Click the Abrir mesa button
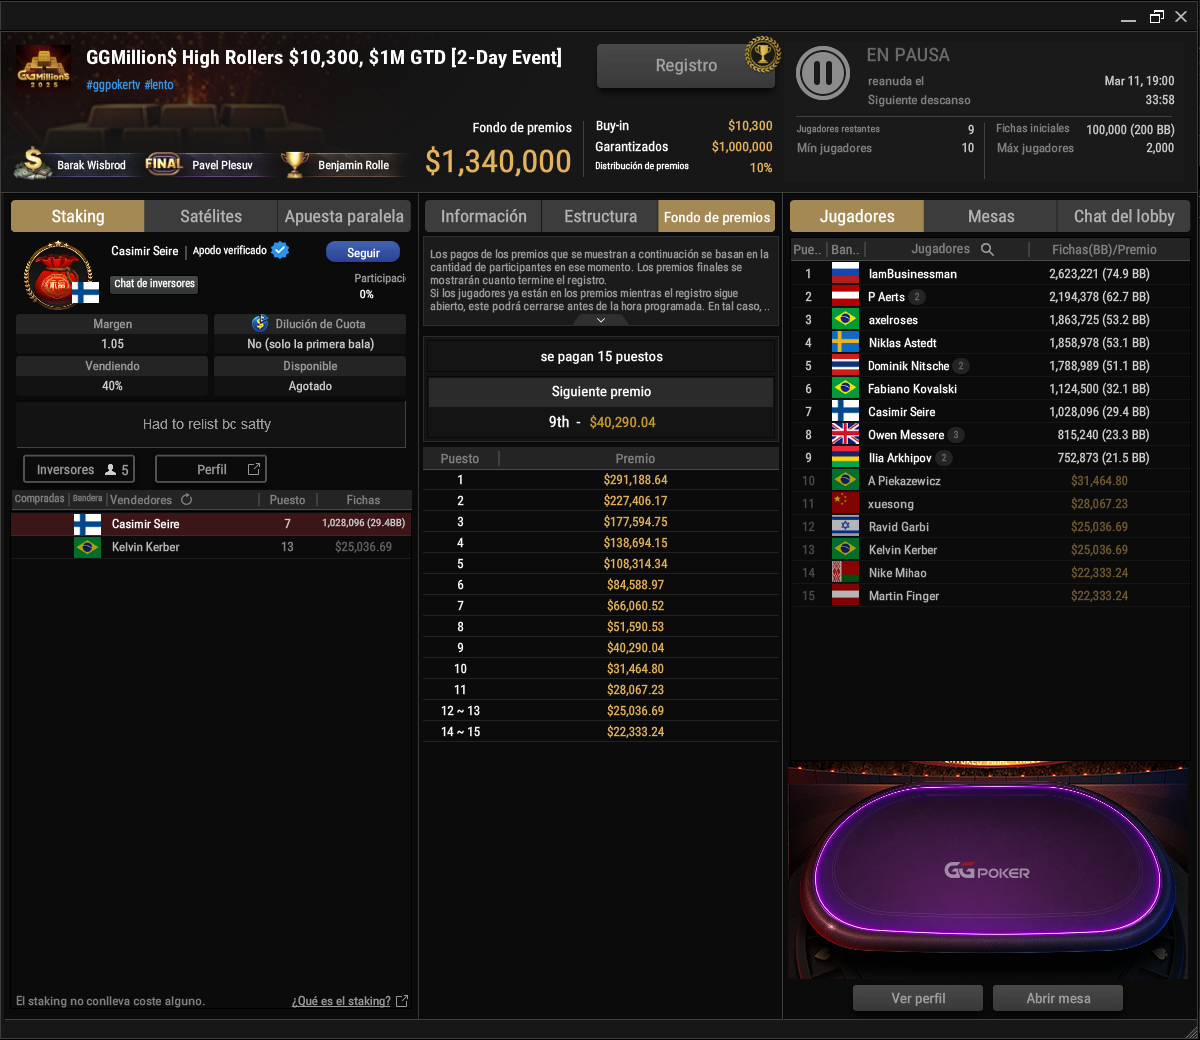 1058,998
